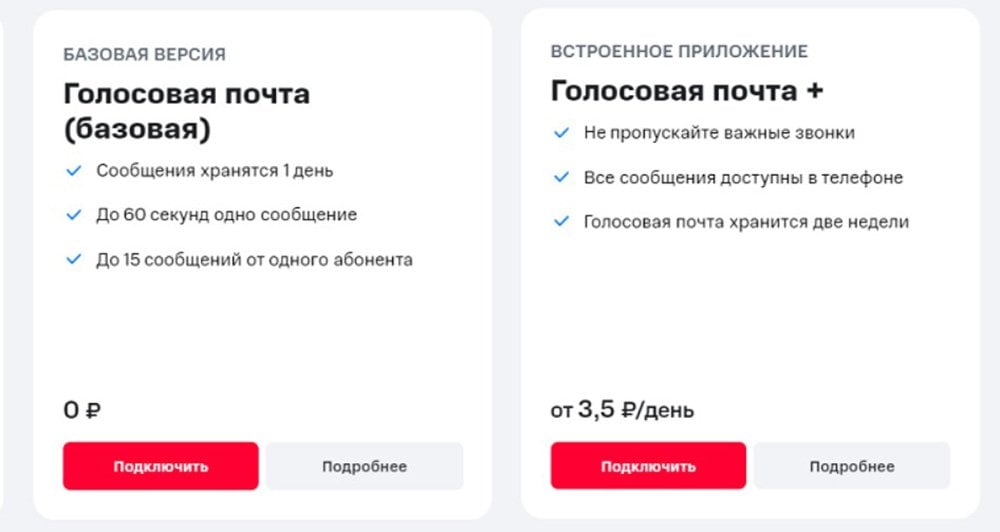The height and width of the screenshot is (532, 1000).
Task: Click the 'от 3,5 ₽/день' price
Action: point(622,410)
